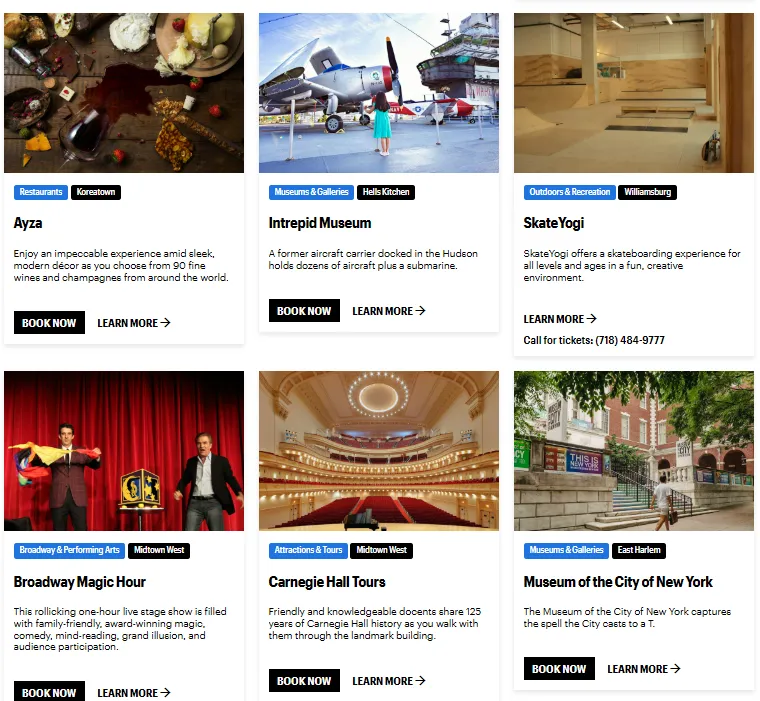
Task: Open the Carnegie Hall auditorium photo
Action: click(x=379, y=451)
